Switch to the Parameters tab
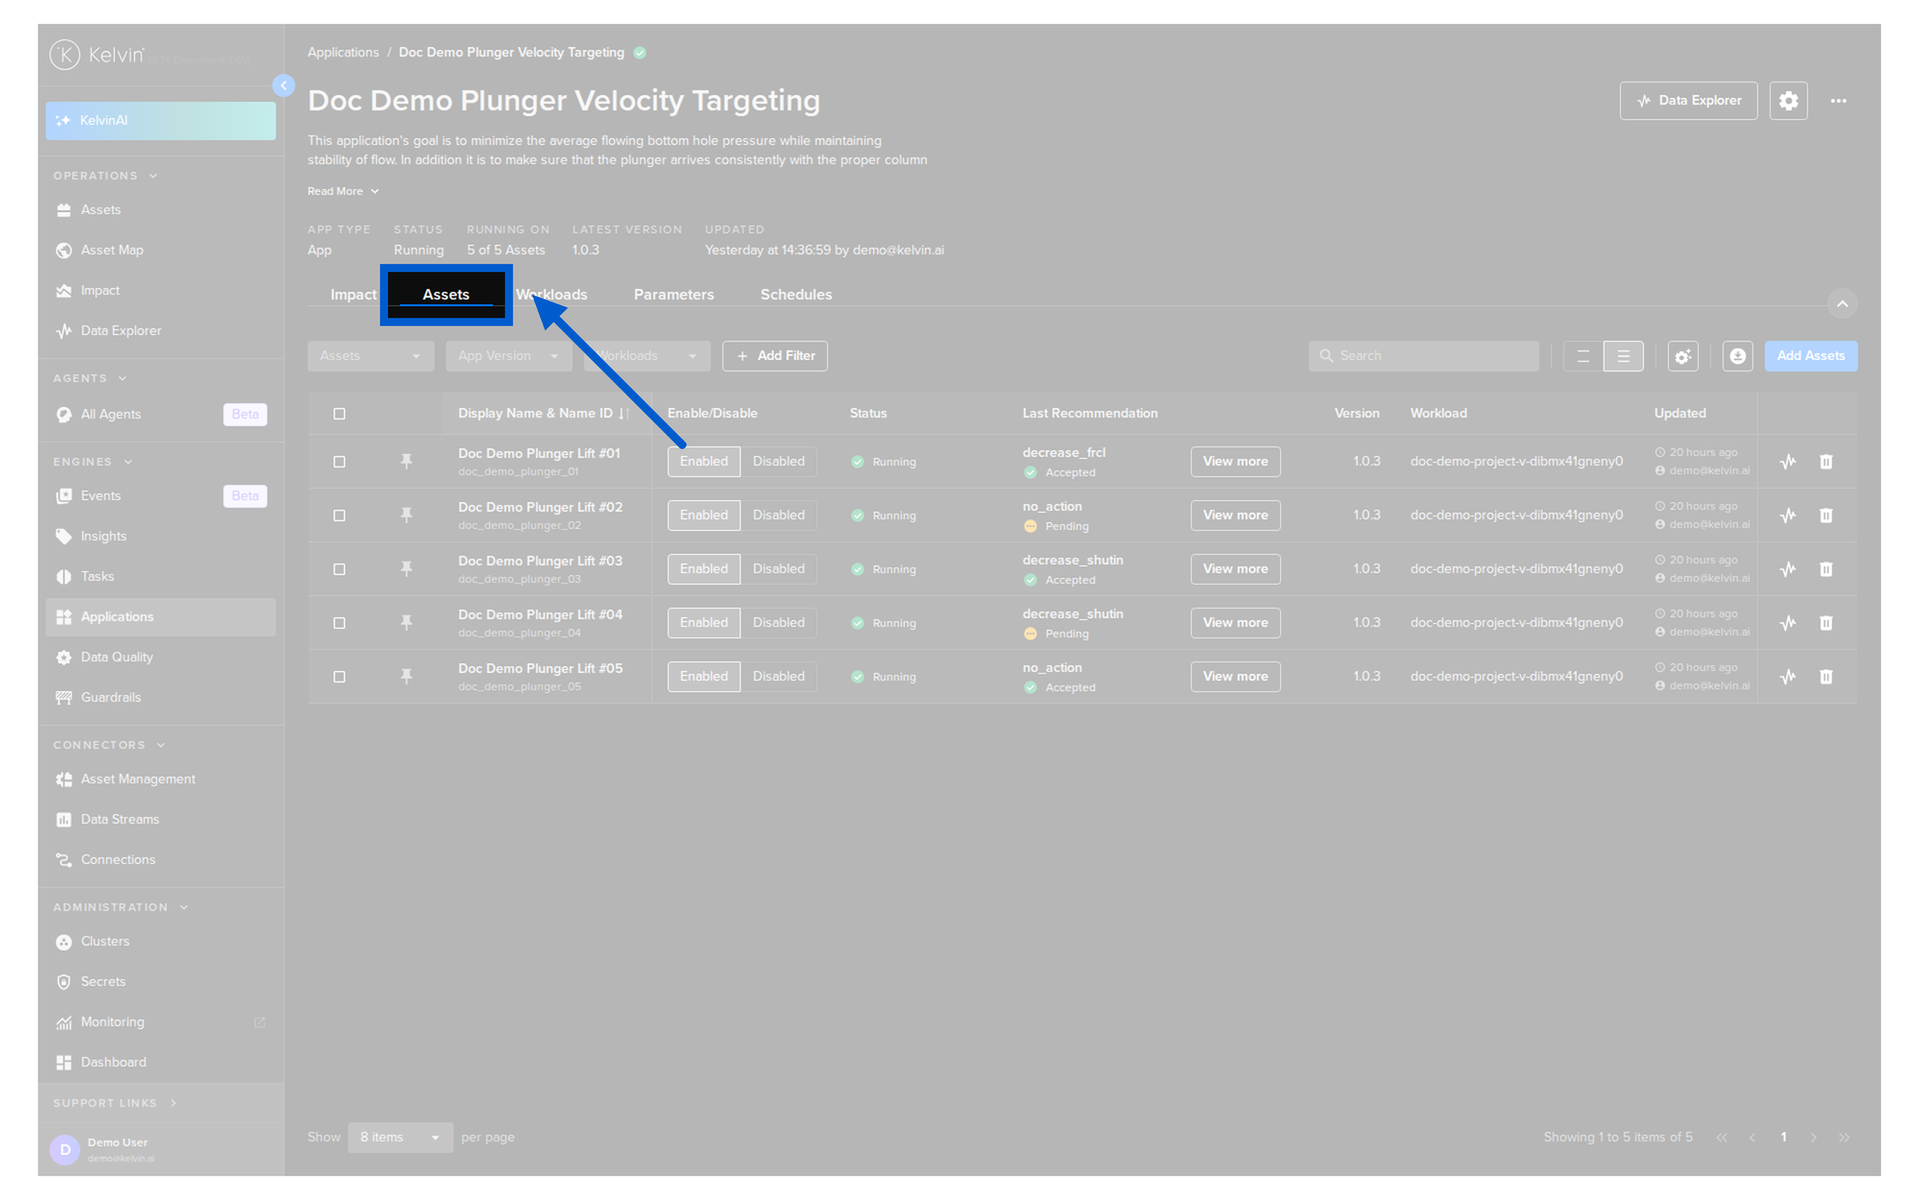The width and height of the screenshot is (1920, 1200). (674, 295)
